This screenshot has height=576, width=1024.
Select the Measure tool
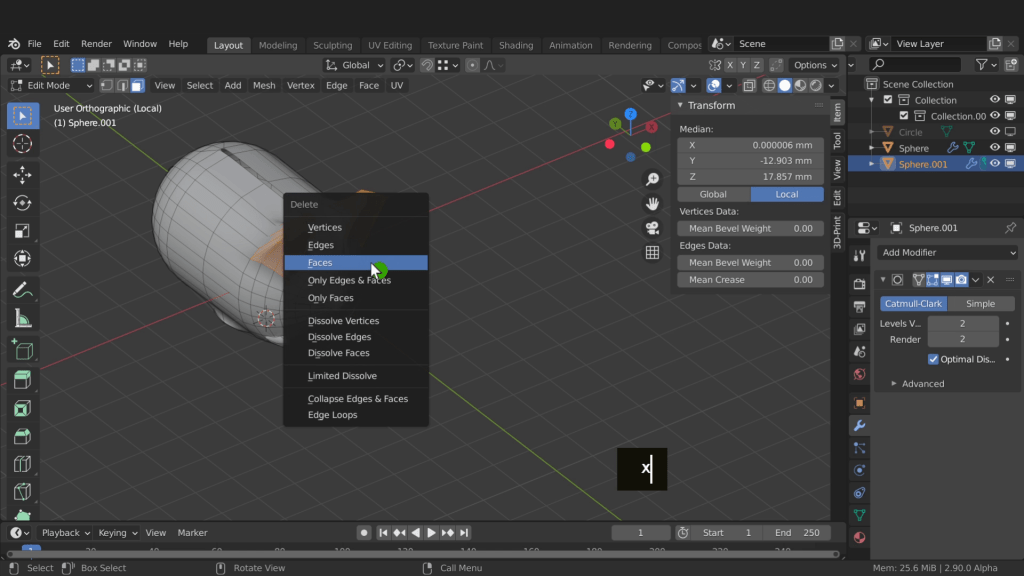coord(22,319)
